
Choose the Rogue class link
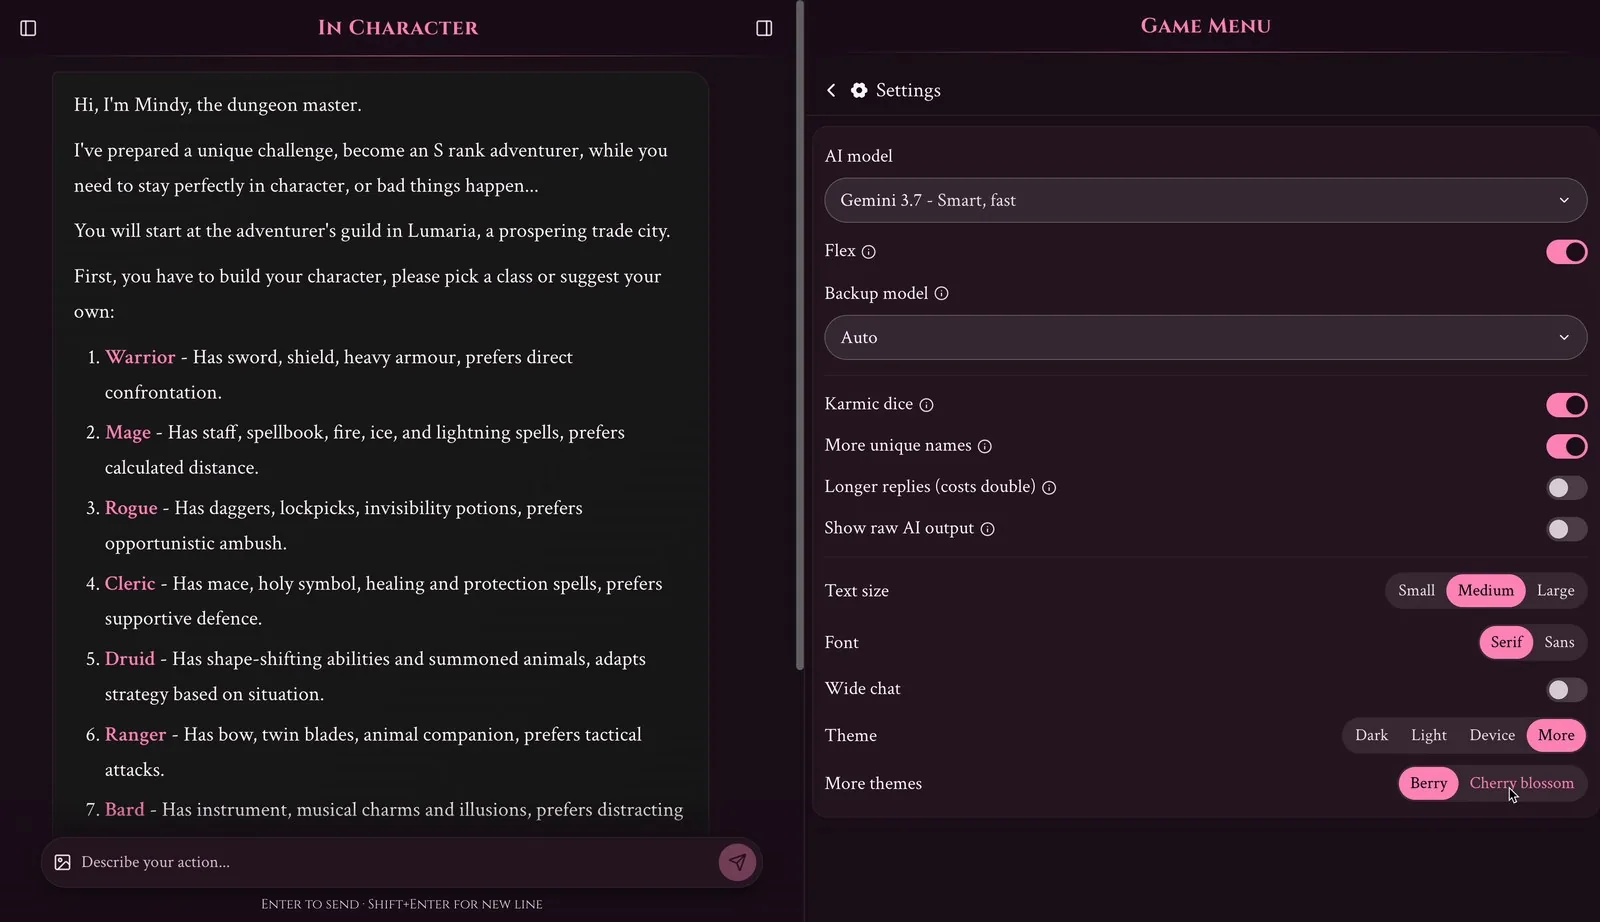tap(131, 508)
